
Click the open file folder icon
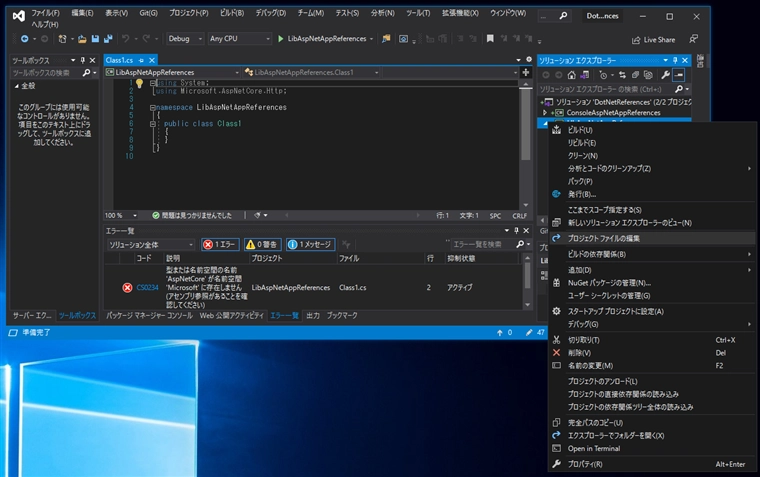coord(82,39)
